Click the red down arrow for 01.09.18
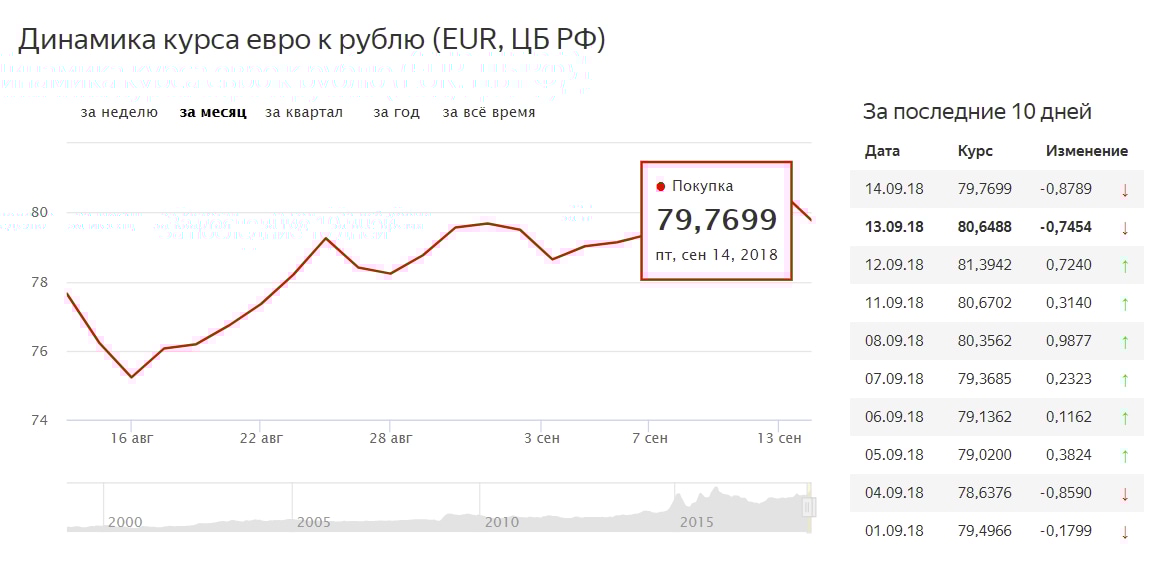 [x=1124, y=531]
